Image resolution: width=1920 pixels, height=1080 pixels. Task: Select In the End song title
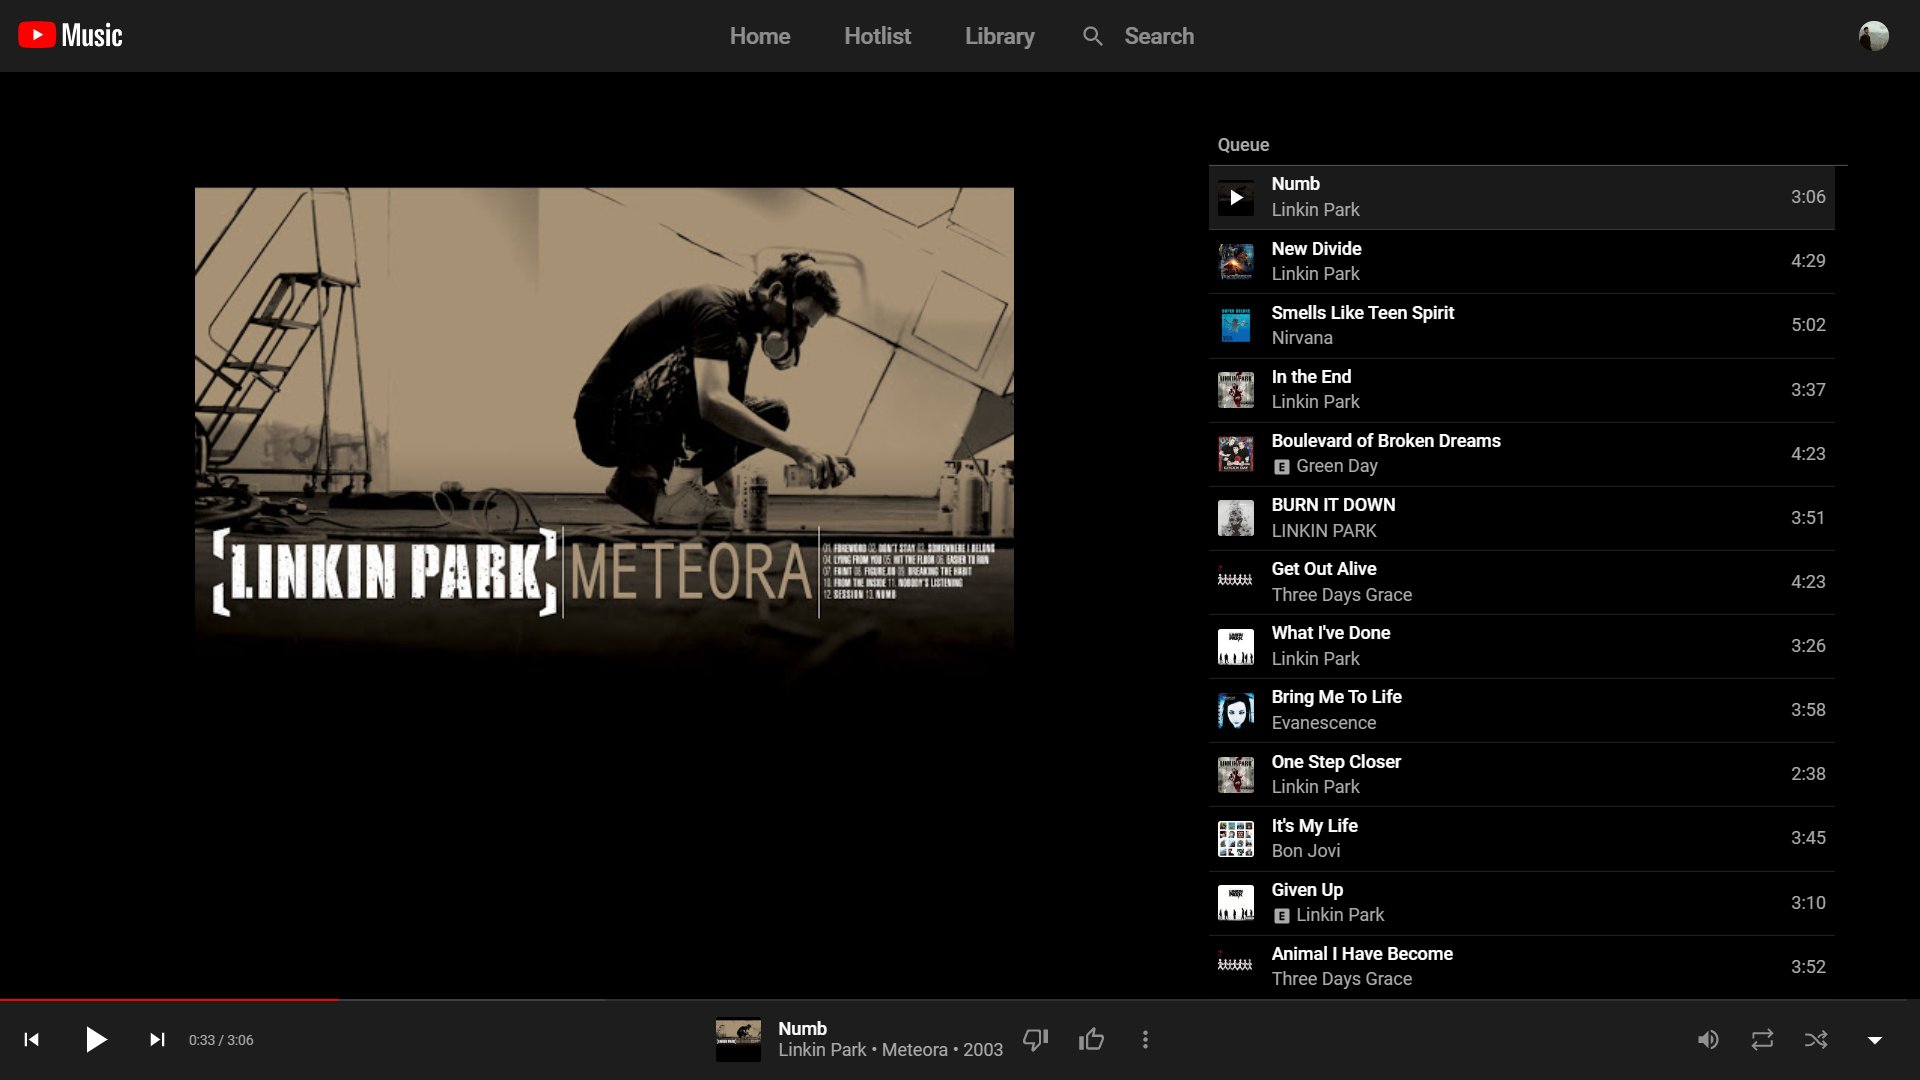tap(1311, 377)
